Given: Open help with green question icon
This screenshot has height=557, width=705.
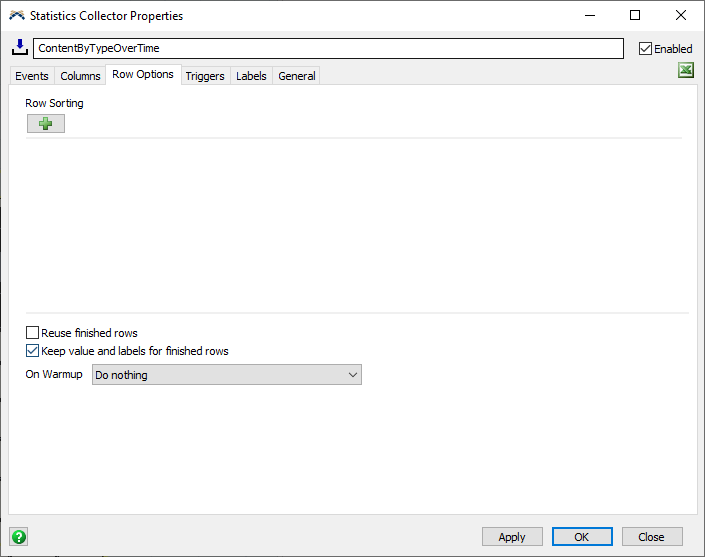Looking at the screenshot, I should tap(18, 536).
